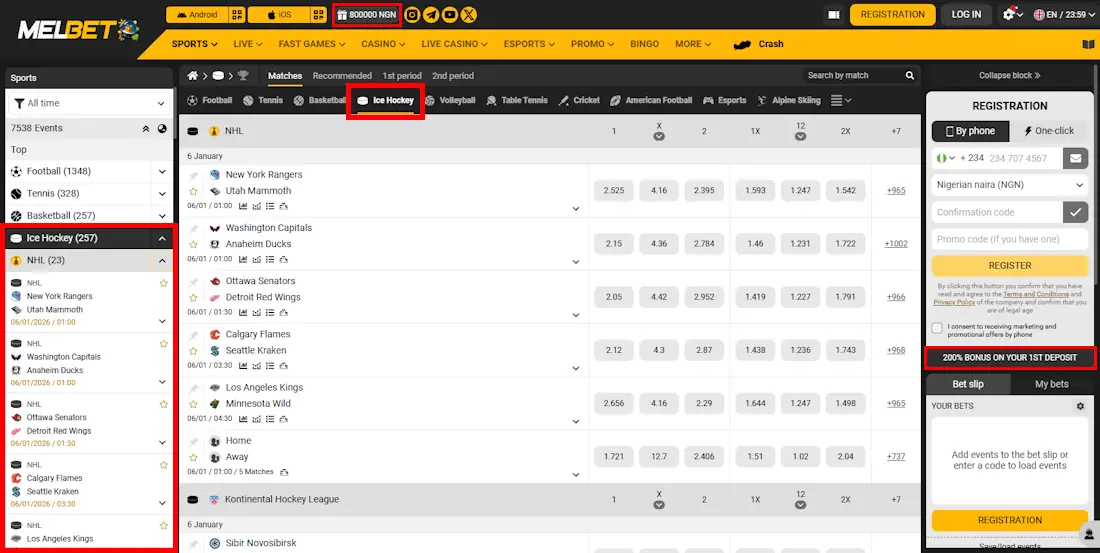Open the YouTube social icon
The image size is (1100, 553).
pyautogui.click(x=450, y=14)
